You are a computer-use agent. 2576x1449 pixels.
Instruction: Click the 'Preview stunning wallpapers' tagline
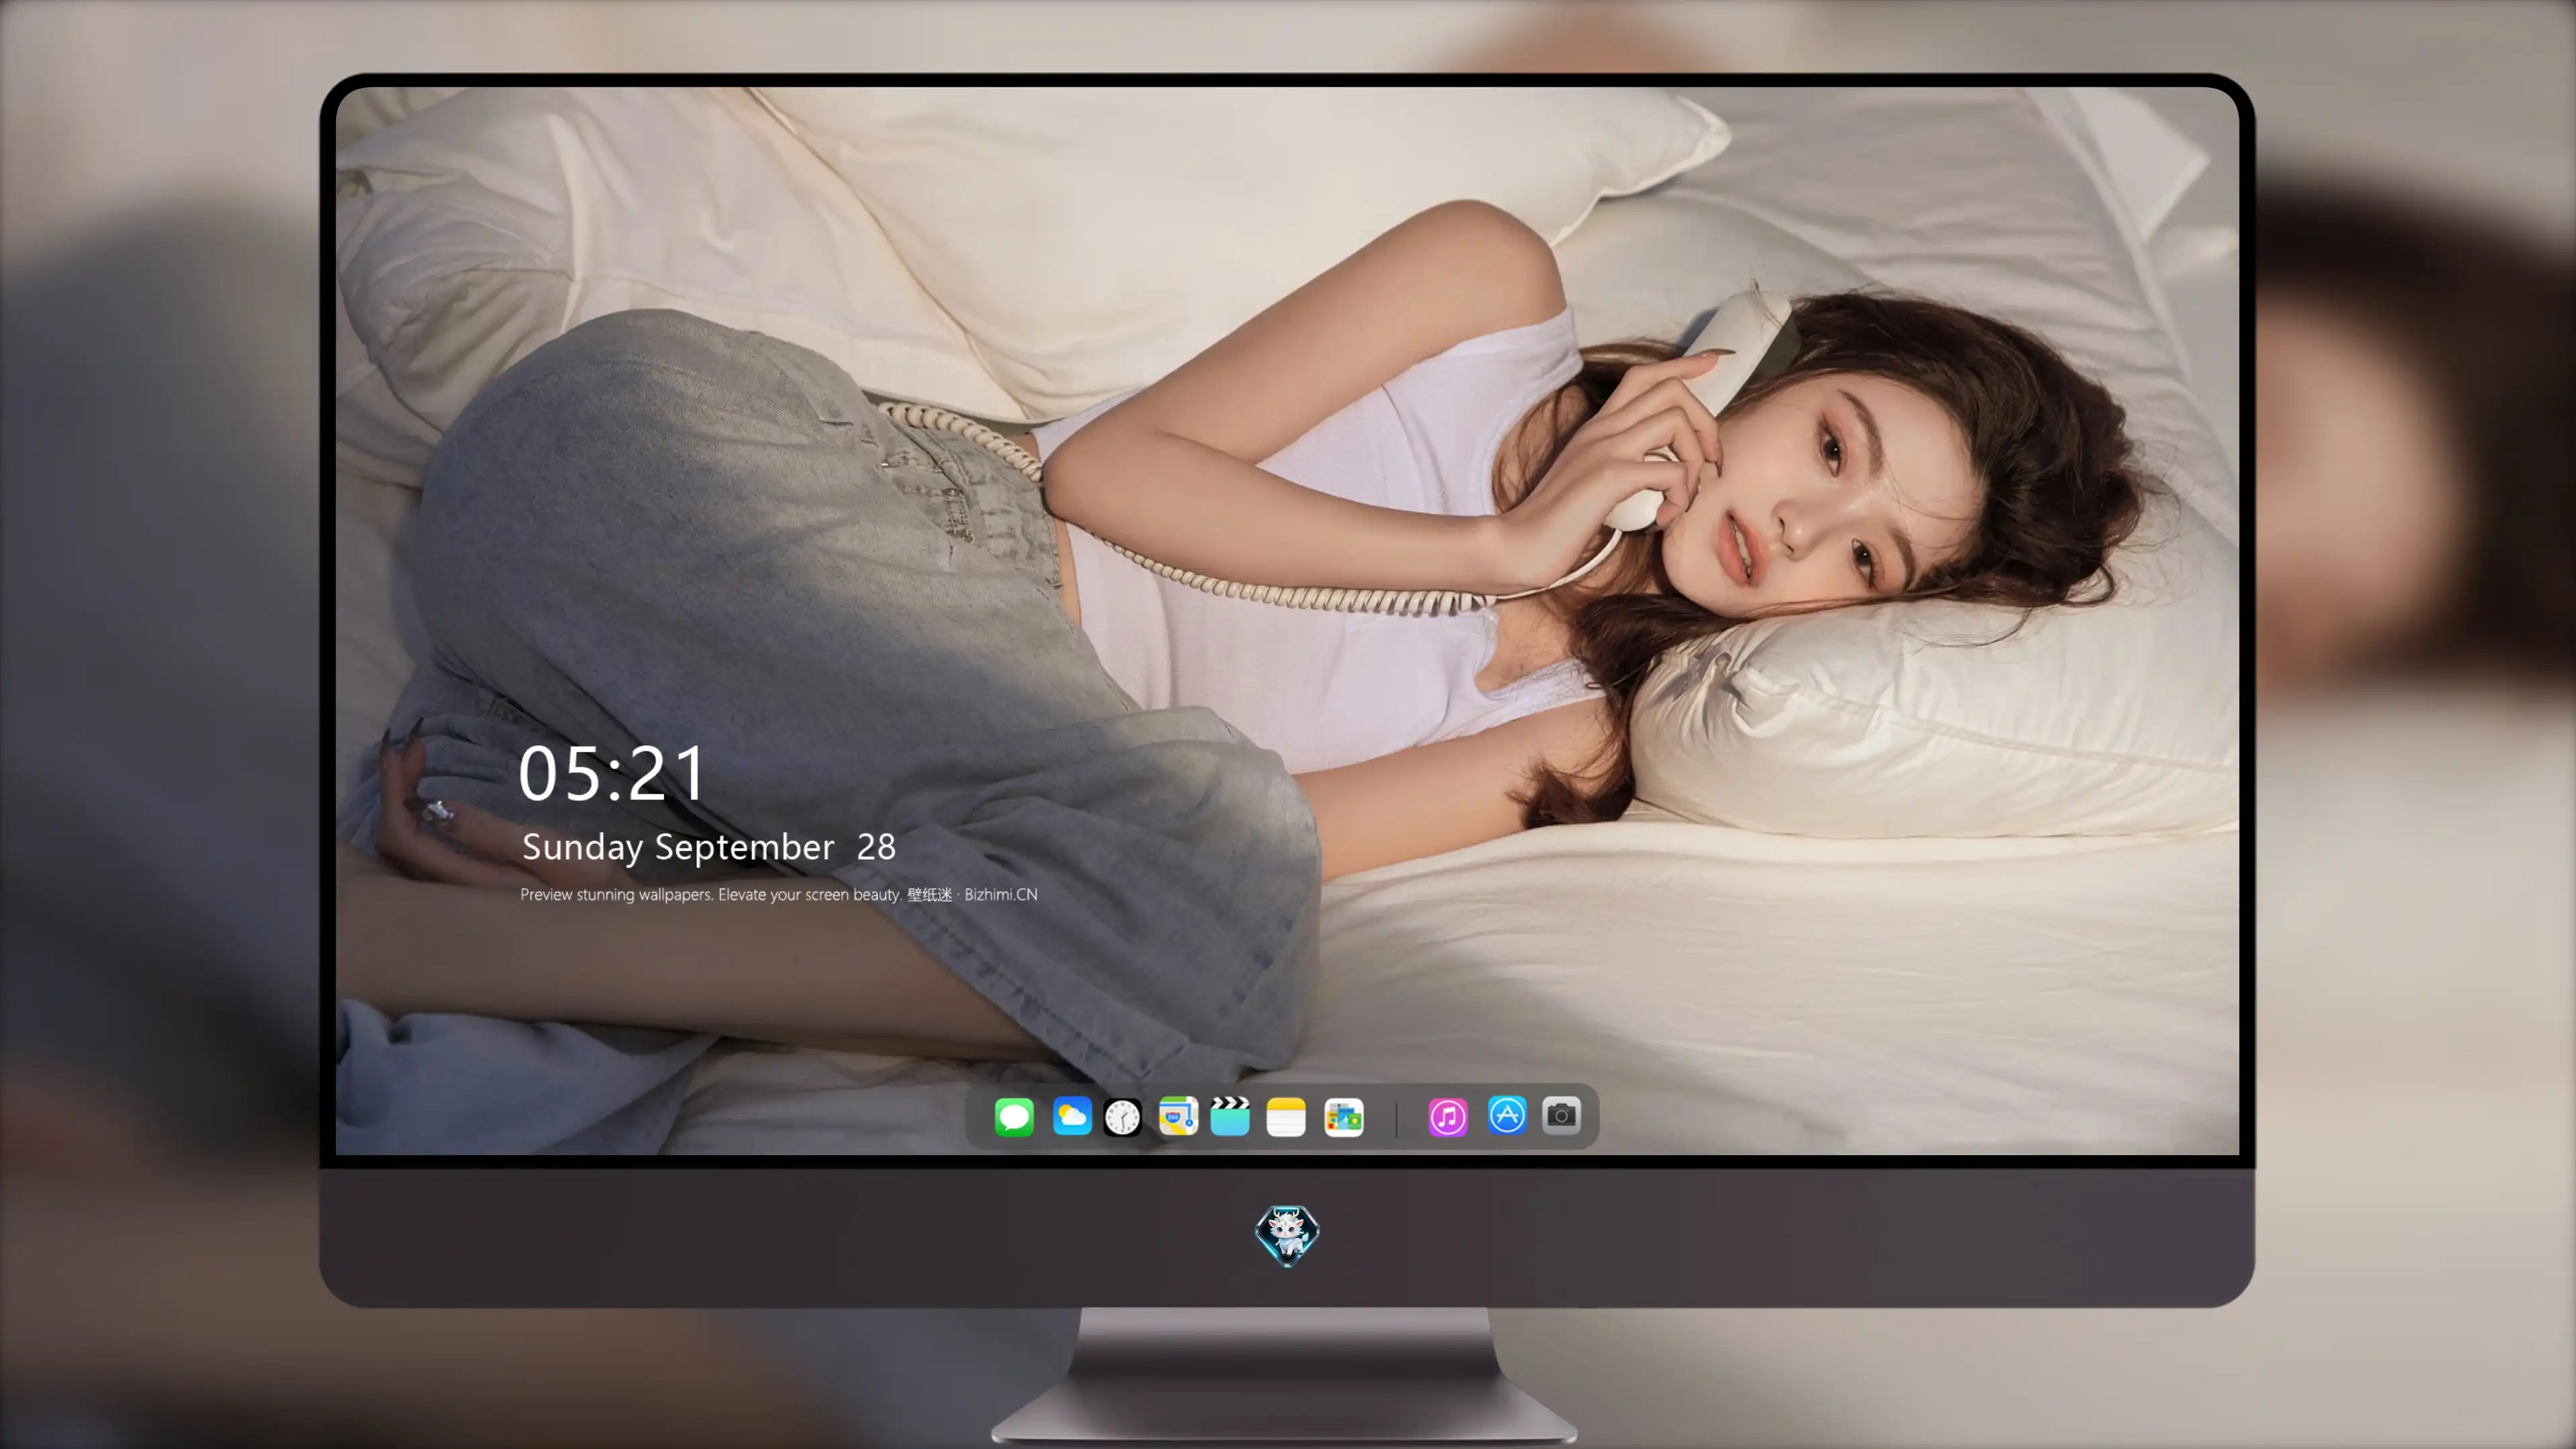tap(616, 894)
